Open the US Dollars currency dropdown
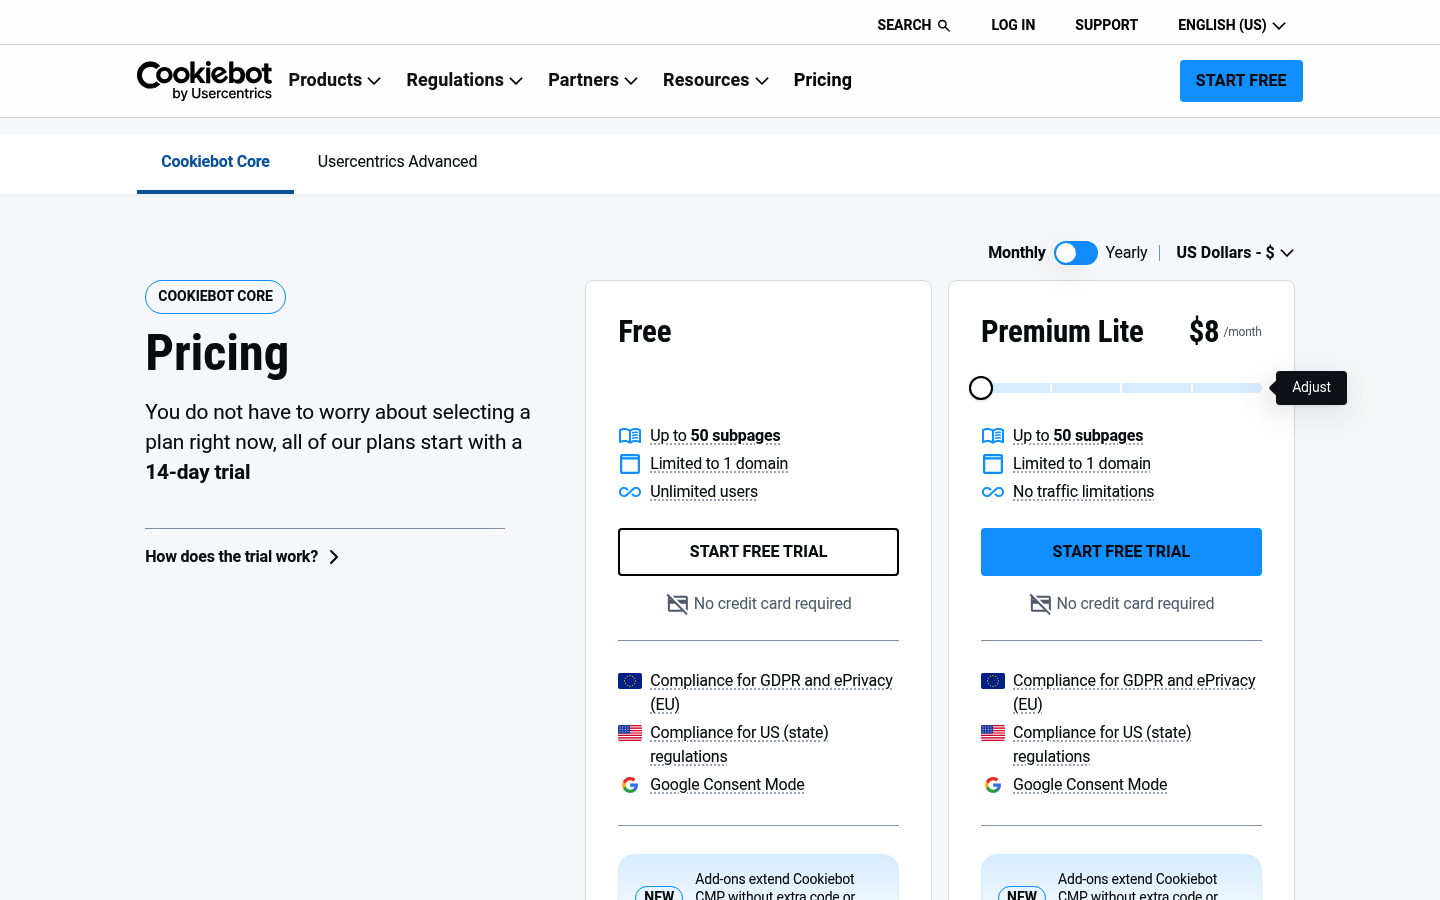This screenshot has width=1440, height=900. tap(1235, 253)
